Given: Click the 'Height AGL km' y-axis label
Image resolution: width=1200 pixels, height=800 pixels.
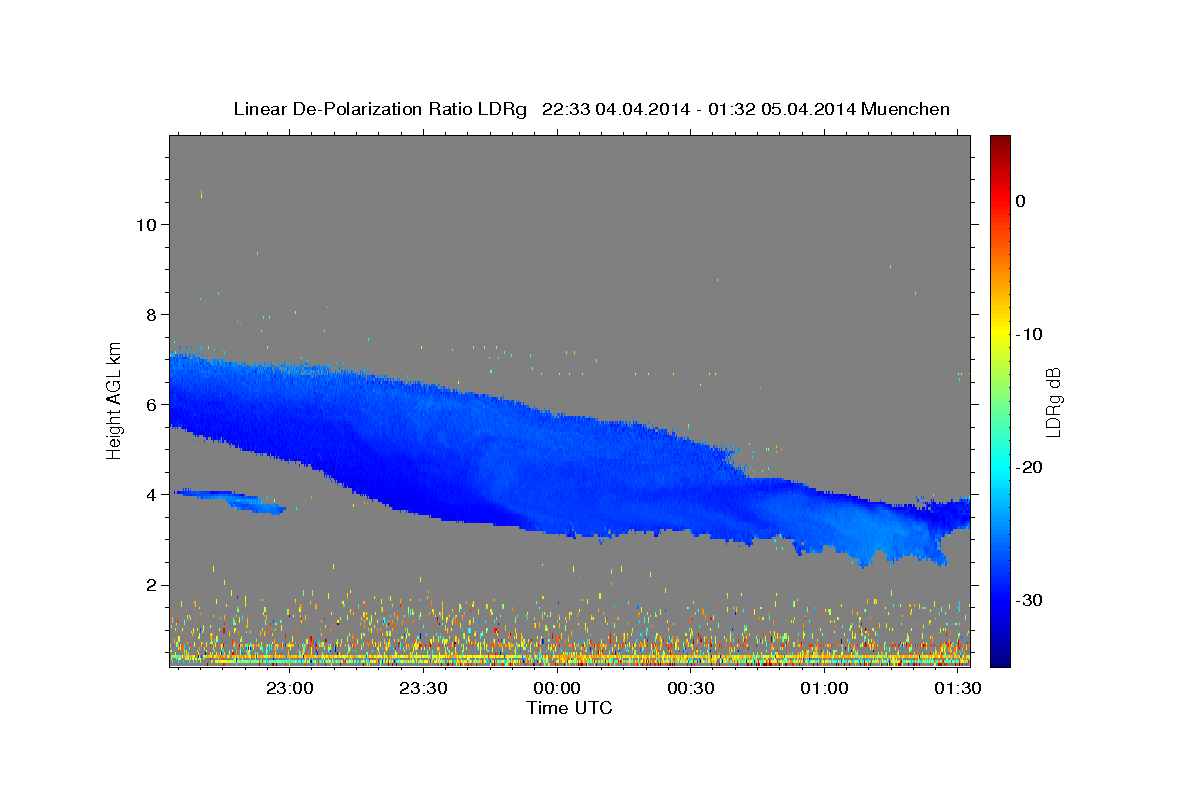Looking at the screenshot, I should pyautogui.click(x=114, y=400).
